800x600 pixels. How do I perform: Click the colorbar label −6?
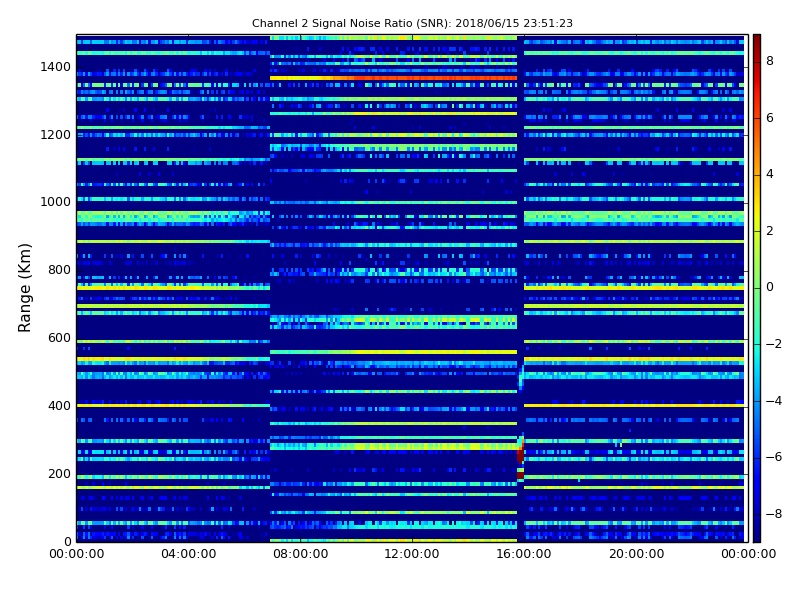pos(774,457)
